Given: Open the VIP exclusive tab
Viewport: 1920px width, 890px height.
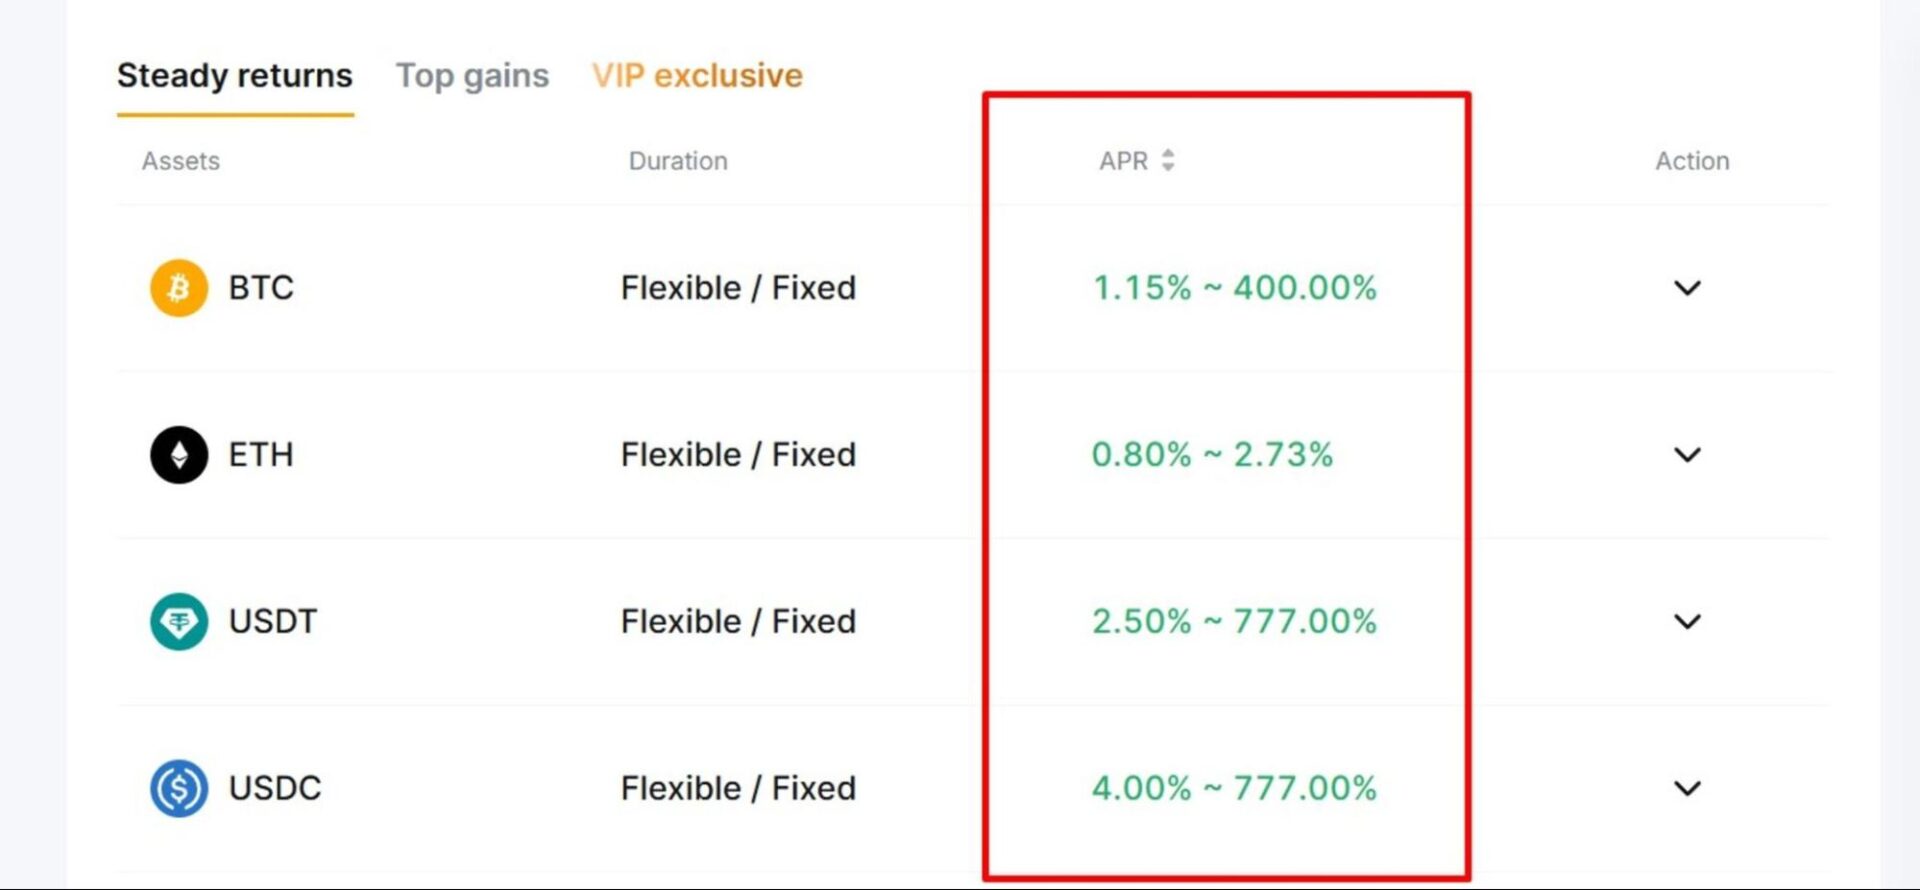Looking at the screenshot, I should point(696,75).
